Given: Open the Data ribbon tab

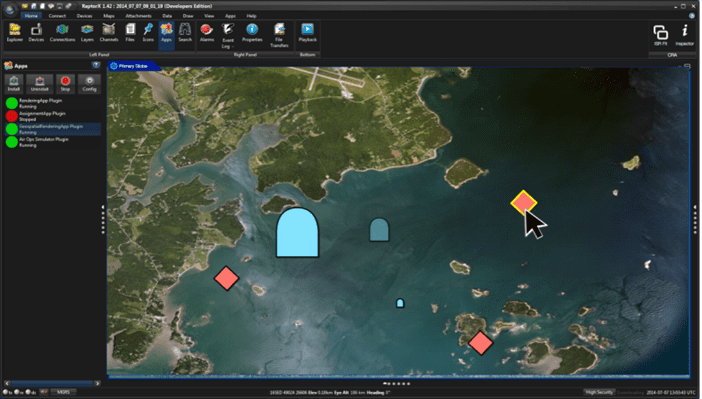Looking at the screenshot, I should [x=167, y=16].
